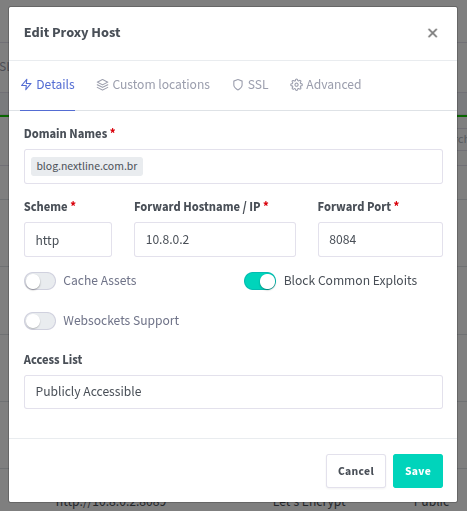Expand the Access List dropdown
This screenshot has width=467, height=511.
pyautogui.click(x=233, y=392)
